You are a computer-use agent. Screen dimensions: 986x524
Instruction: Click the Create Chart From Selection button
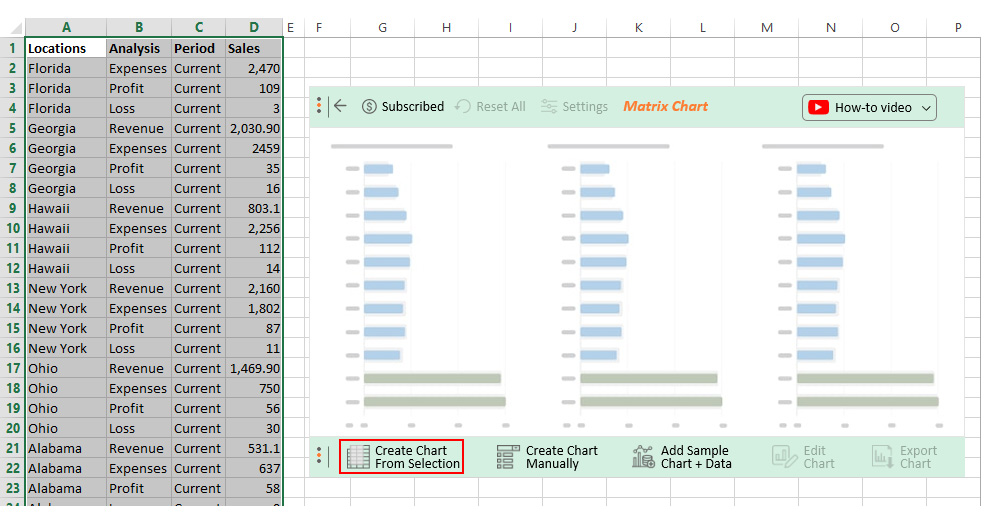(x=401, y=457)
